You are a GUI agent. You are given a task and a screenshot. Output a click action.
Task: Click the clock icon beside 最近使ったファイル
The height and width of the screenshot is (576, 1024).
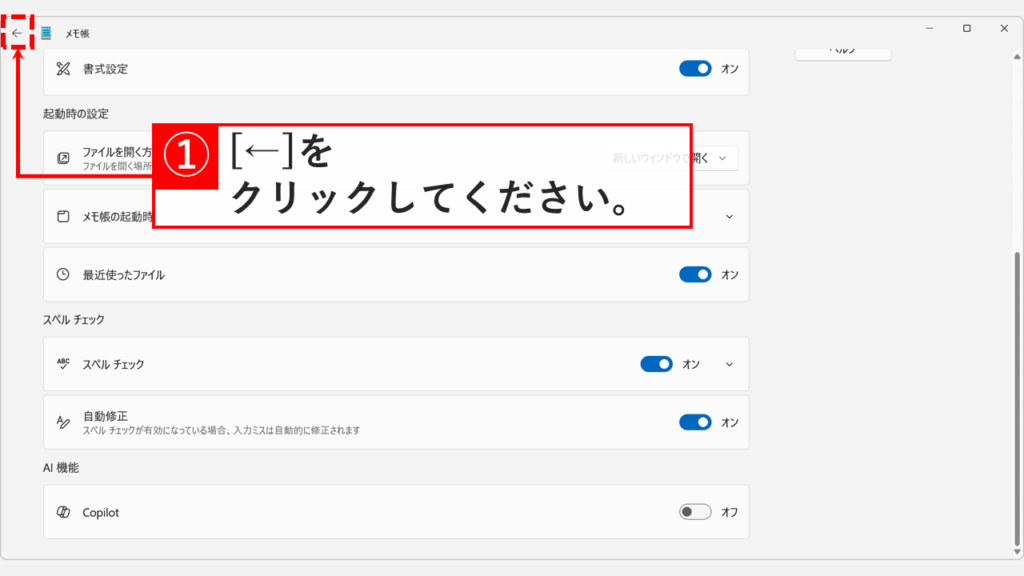(x=62, y=275)
